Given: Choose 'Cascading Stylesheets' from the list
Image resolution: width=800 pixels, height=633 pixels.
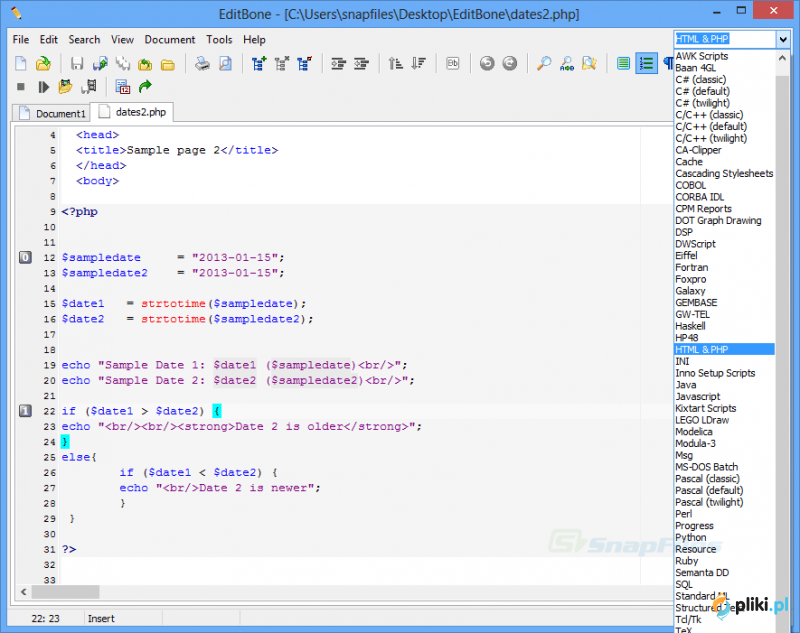Looking at the screenshot, I should (x=724, y=173).
